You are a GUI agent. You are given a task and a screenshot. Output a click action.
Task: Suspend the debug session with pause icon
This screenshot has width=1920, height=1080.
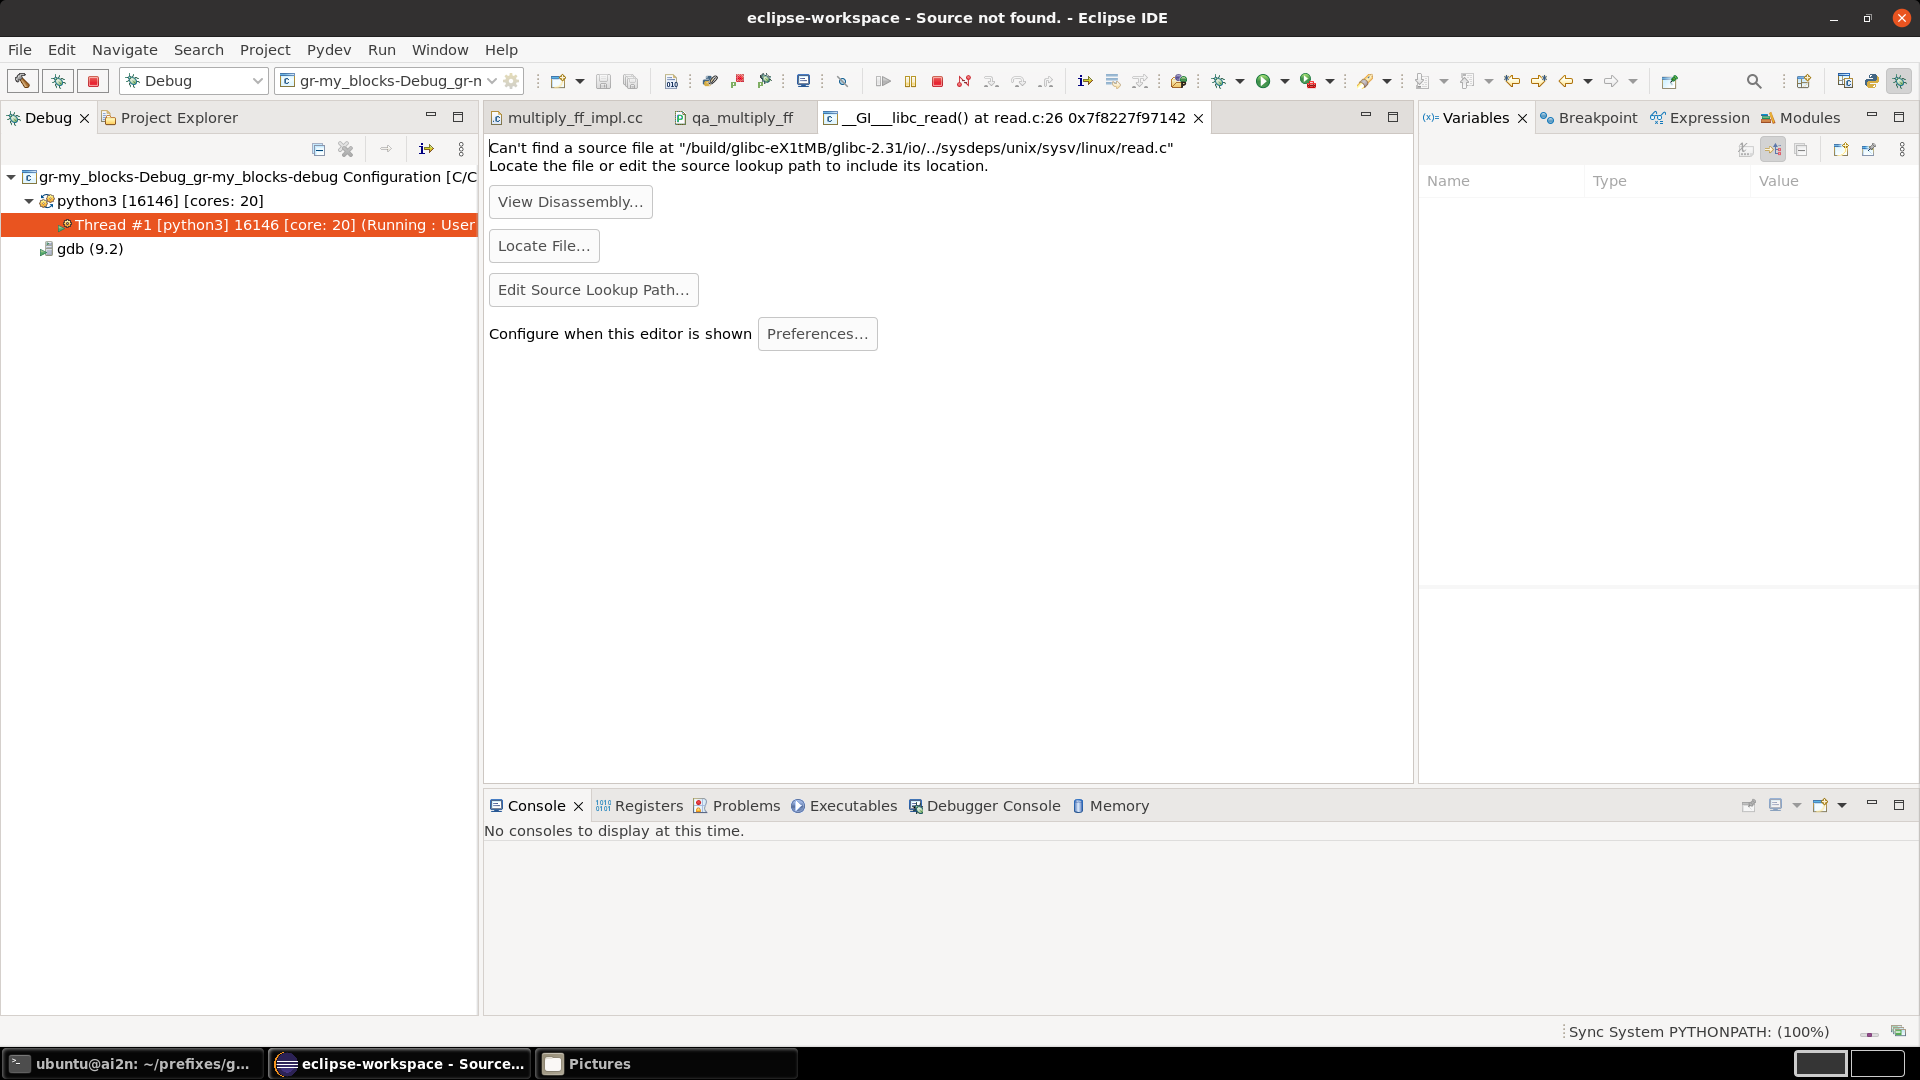tap(910, 81)
